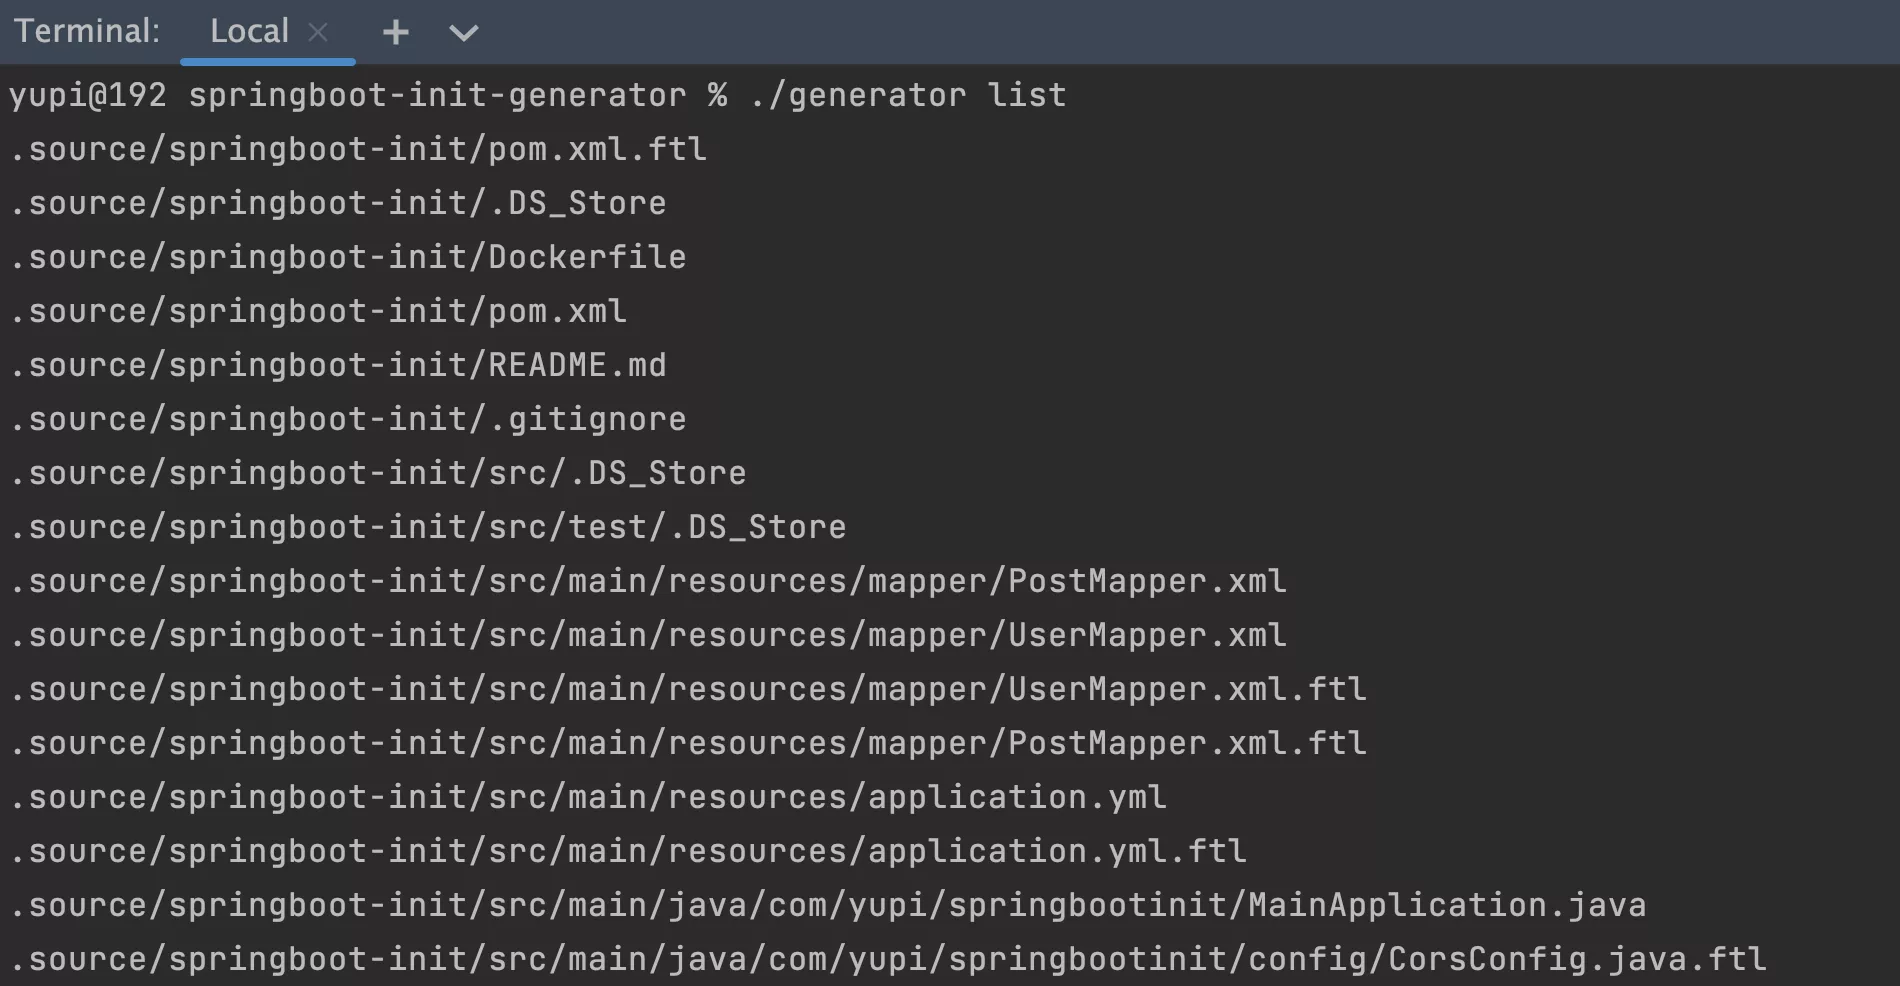The image size is (1900, 986).
Task: Click the Terminal panel label
Action: pos(87,31)
